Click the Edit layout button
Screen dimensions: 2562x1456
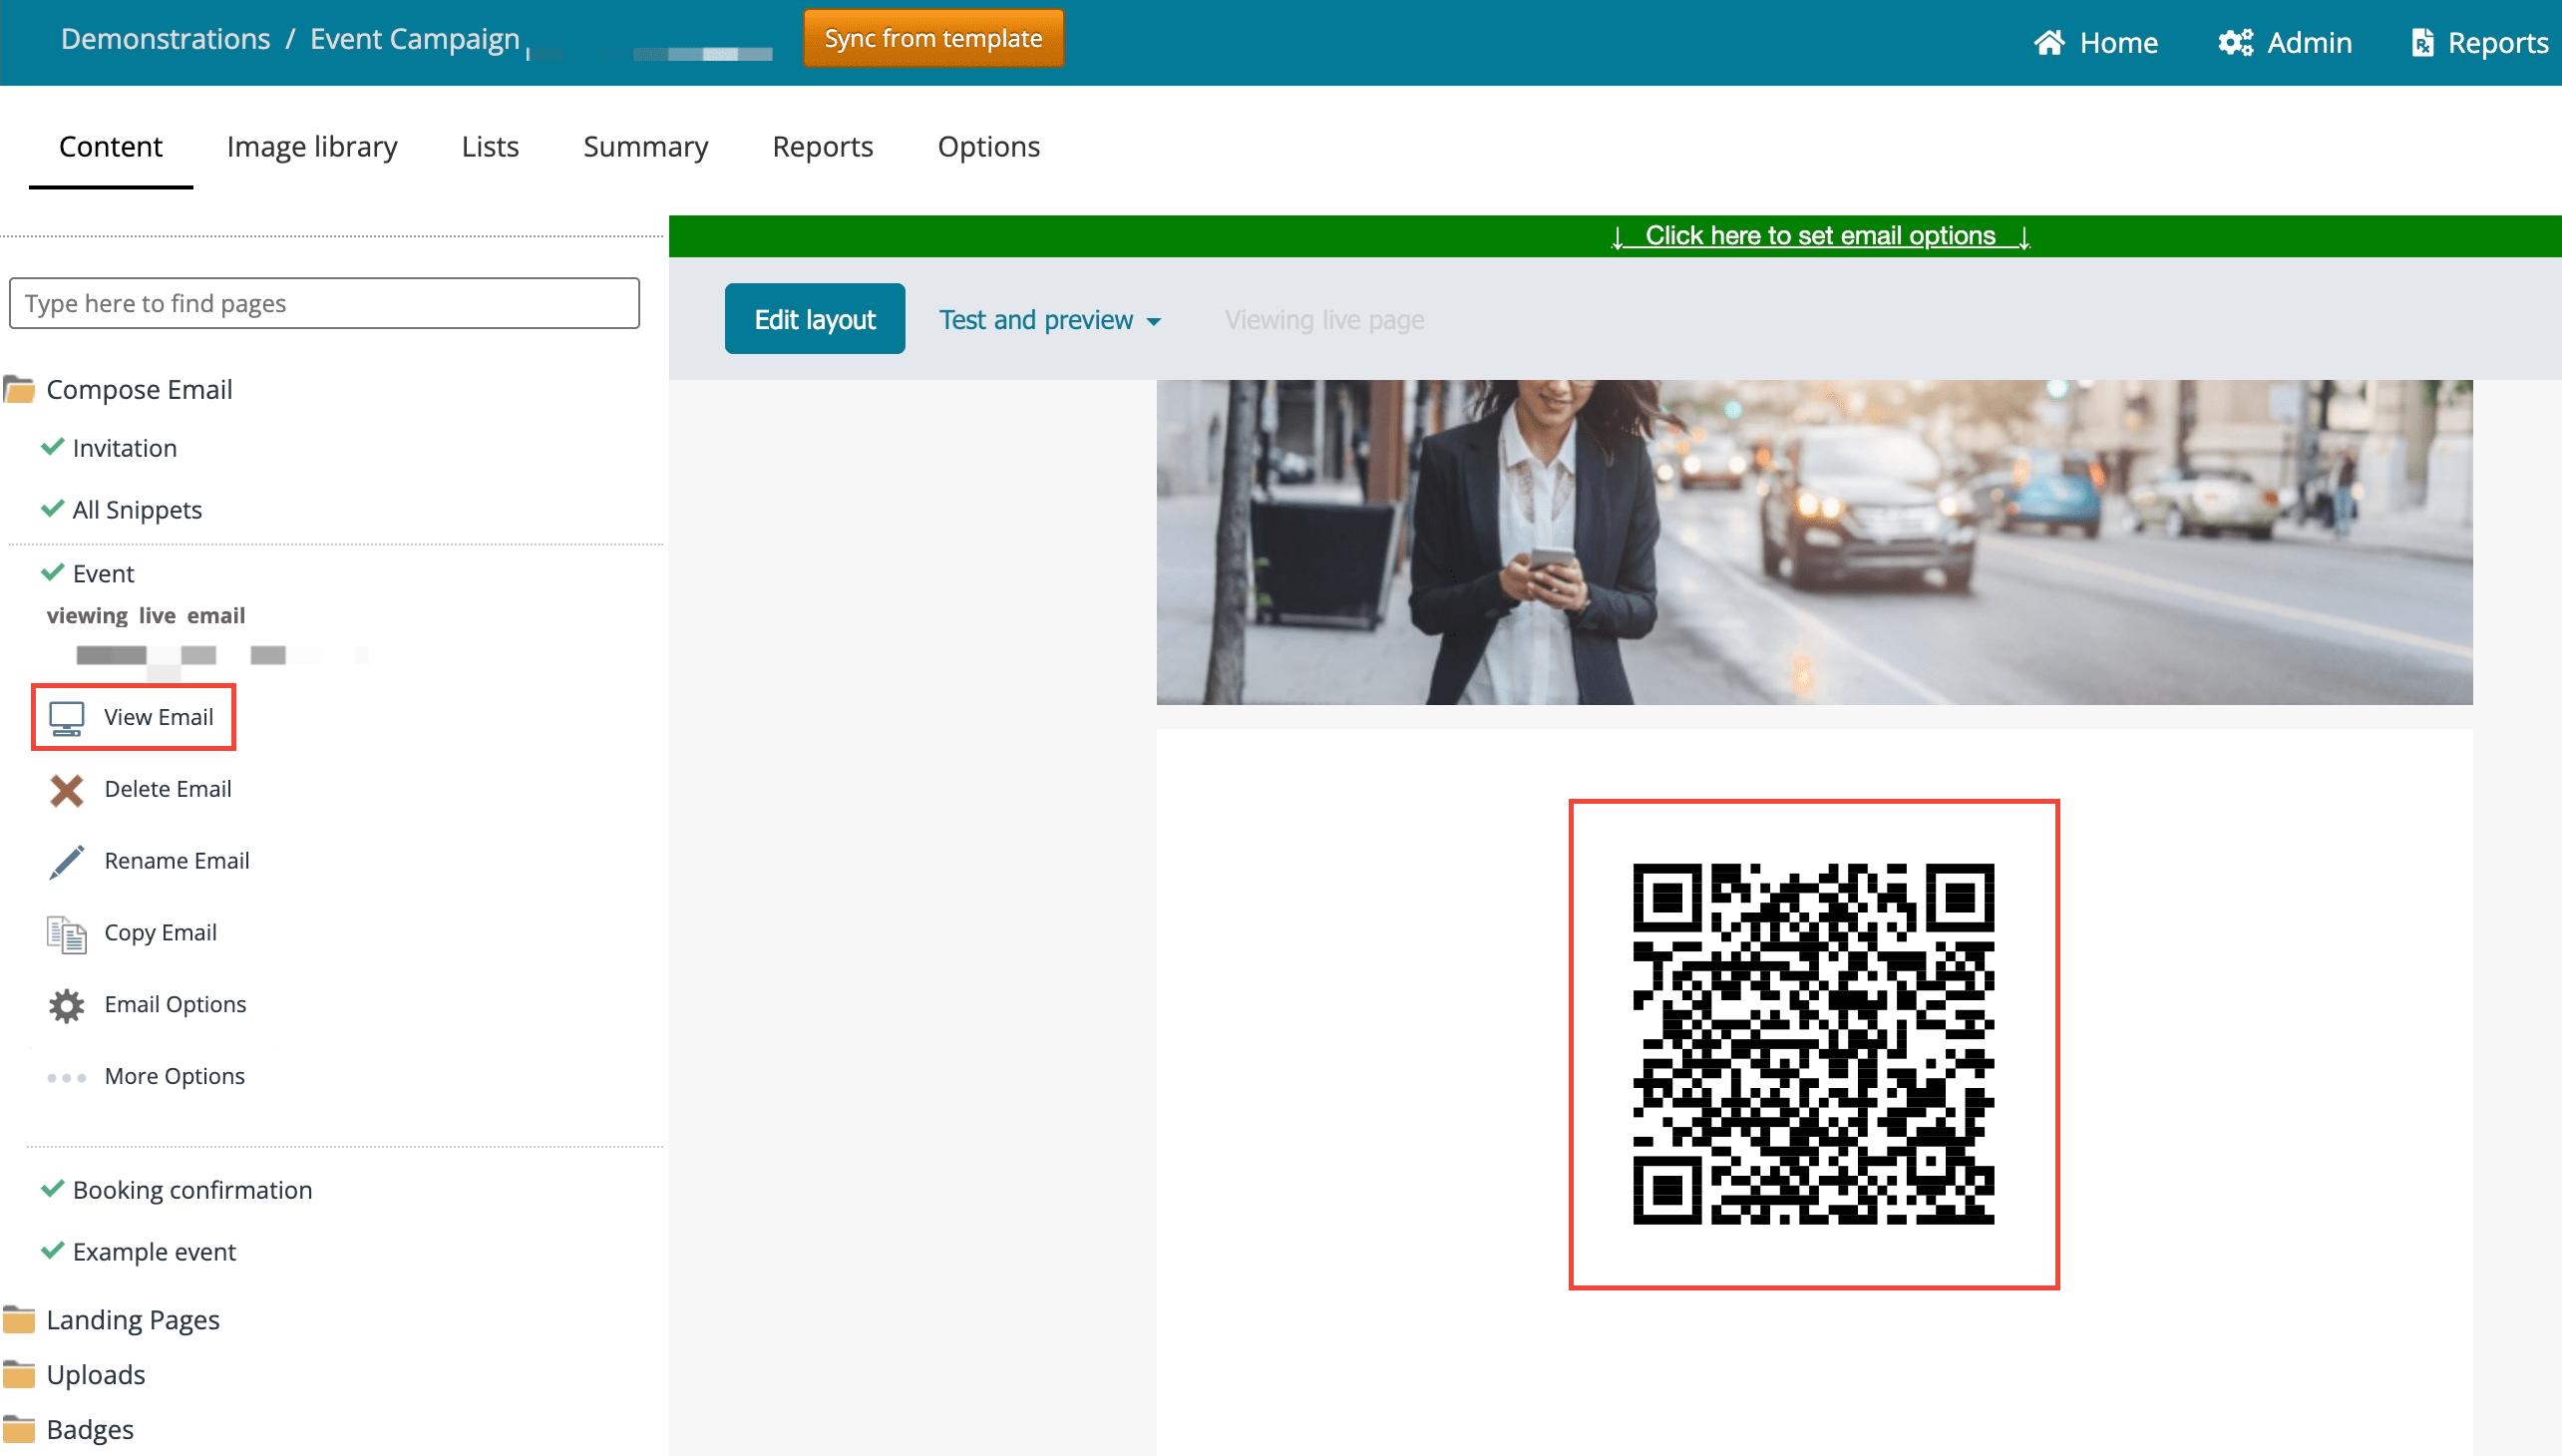click(815, 319)
